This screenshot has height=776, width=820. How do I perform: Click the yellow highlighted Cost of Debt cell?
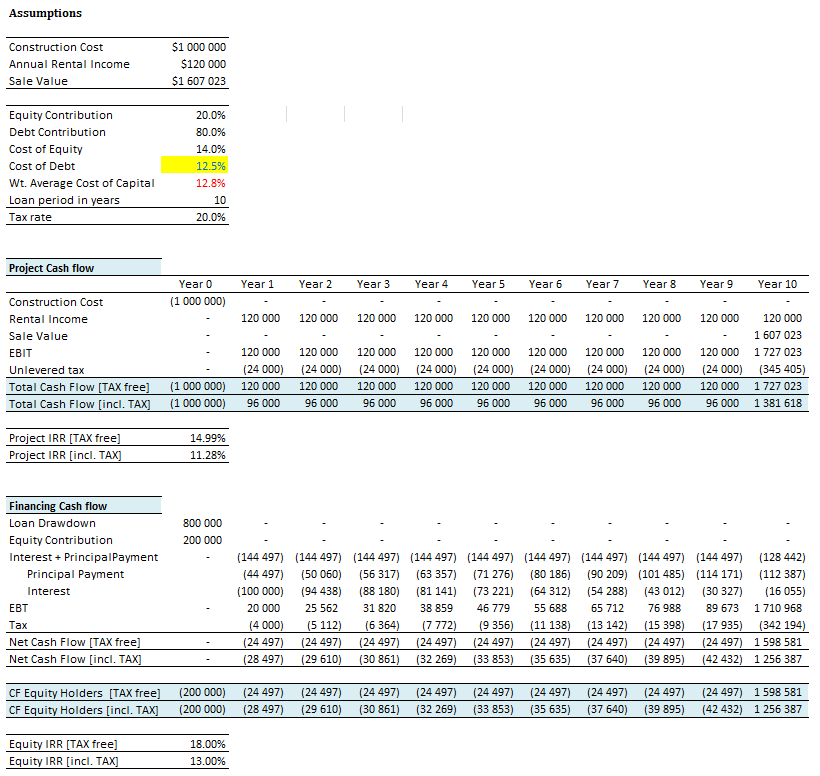(195, 166)
